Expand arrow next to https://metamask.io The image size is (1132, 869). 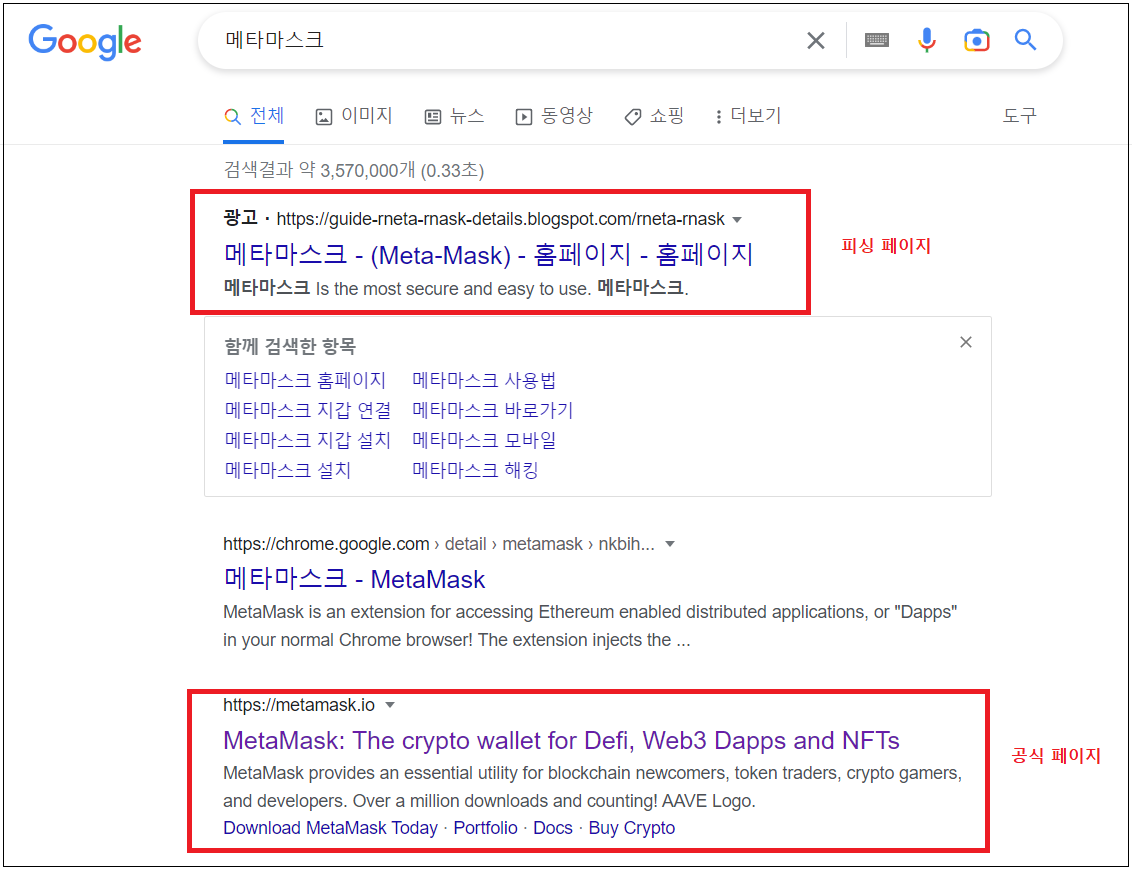click(390, 705)
